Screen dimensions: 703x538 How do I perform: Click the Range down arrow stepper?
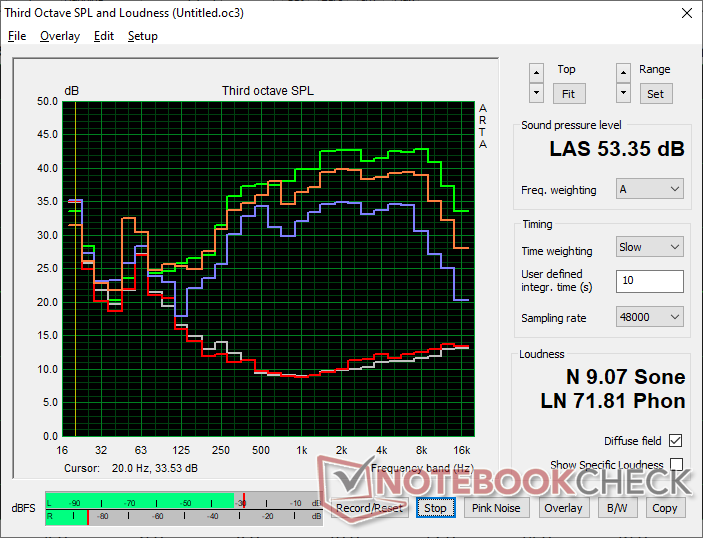[624, 93]
